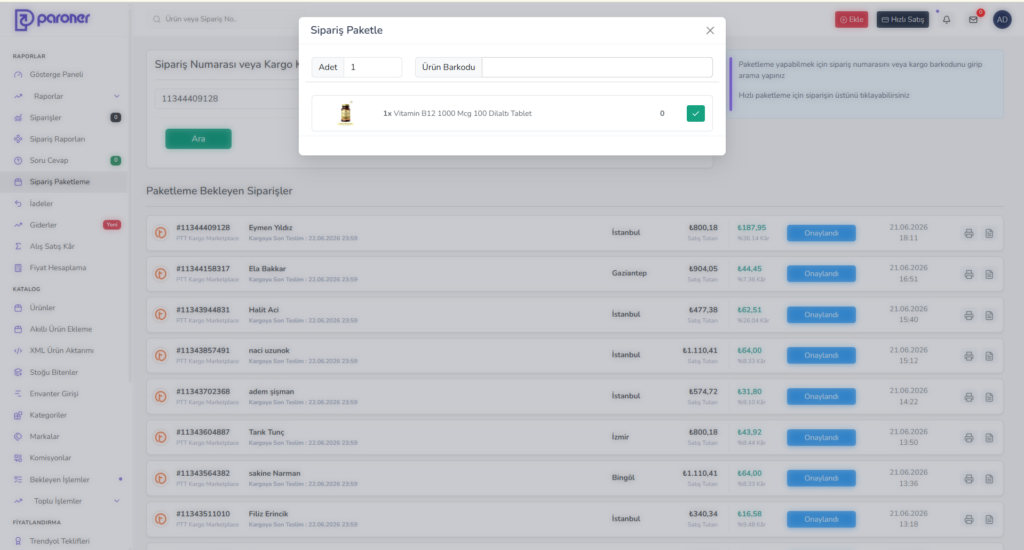Focus the Ürün Barkodu input field
The image size is (1024, 550).
[x=597, y=67]
